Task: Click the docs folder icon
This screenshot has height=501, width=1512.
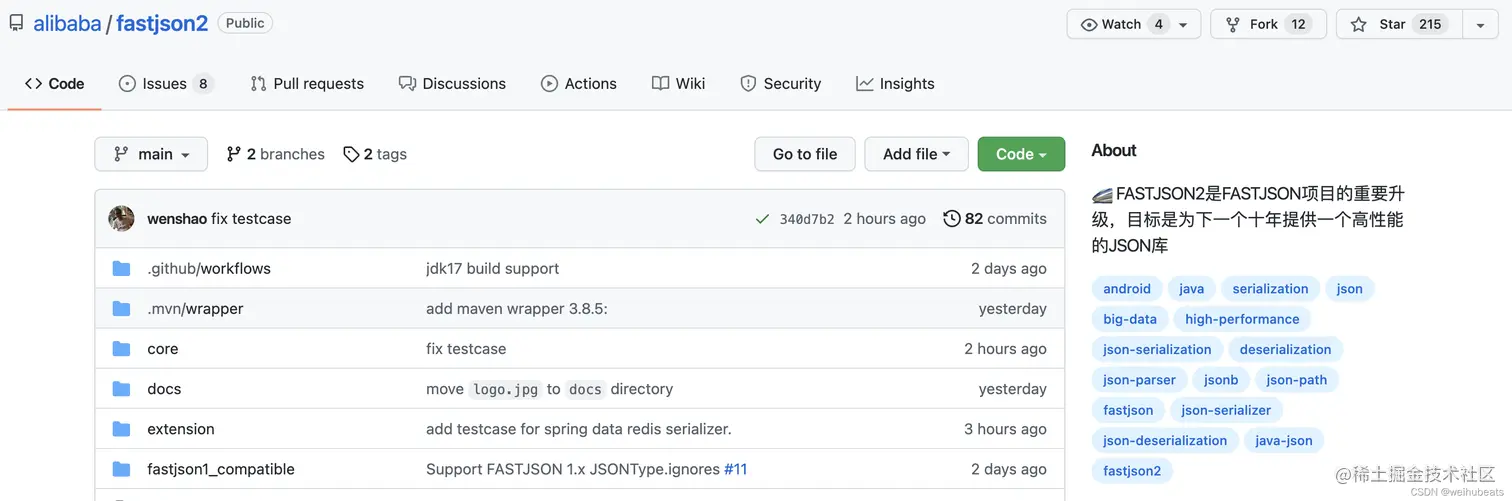Action: [x=122, y=389]
